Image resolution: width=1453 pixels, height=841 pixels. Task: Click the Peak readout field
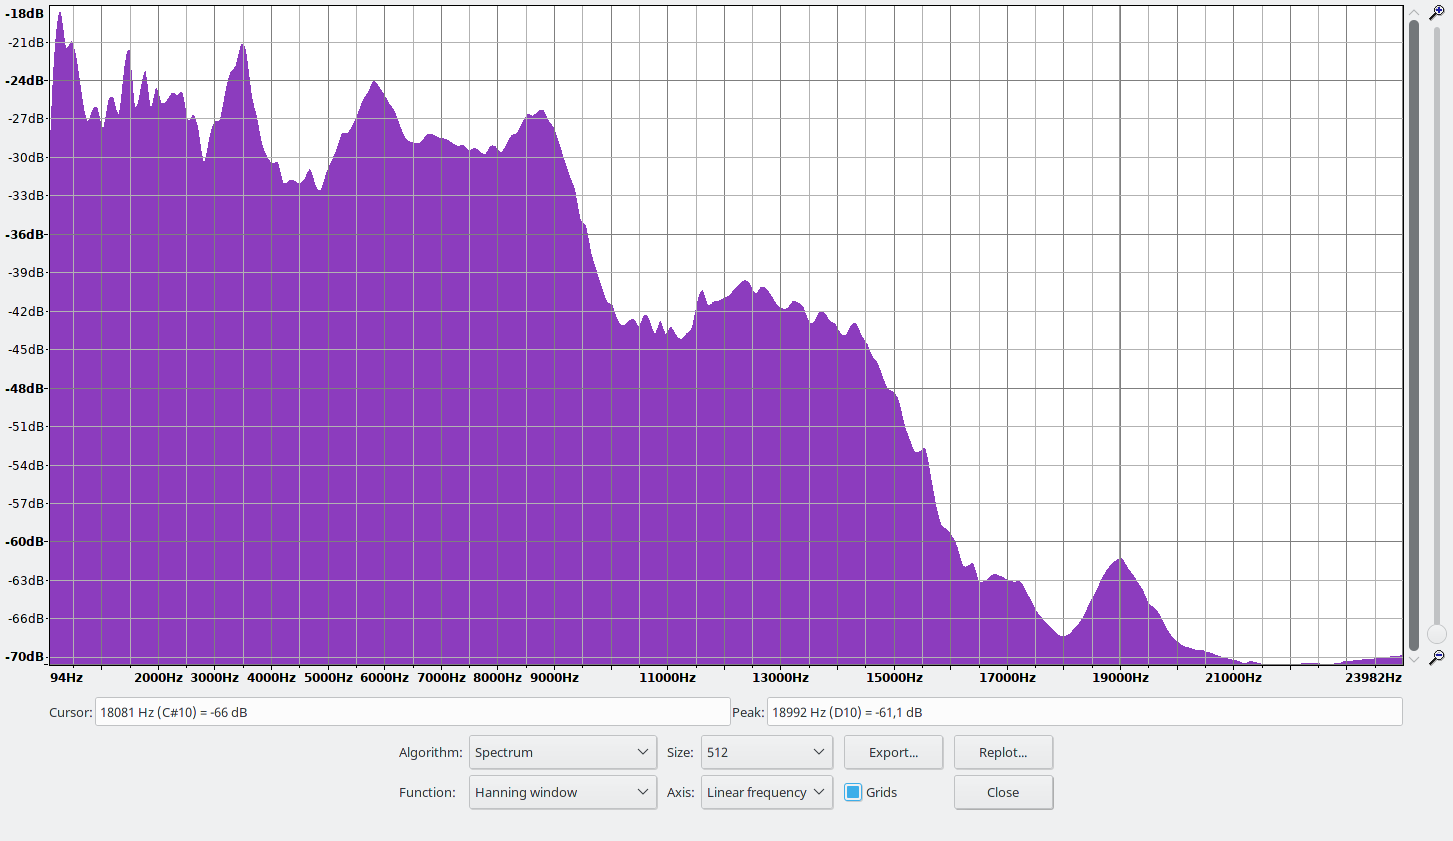pyautogui.click(x=1084, y=712)
